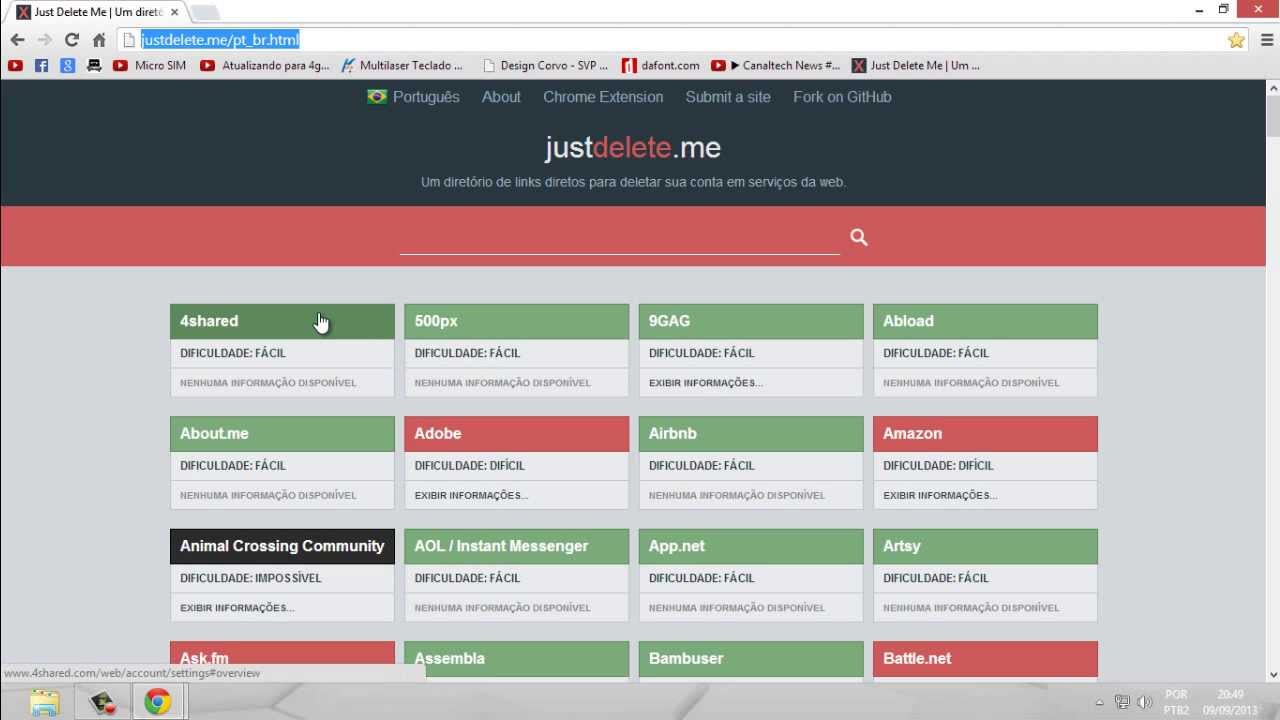This screenshot has height=720, width=1280.
Task: Open the About.me delete link
Action: point(282,434)
